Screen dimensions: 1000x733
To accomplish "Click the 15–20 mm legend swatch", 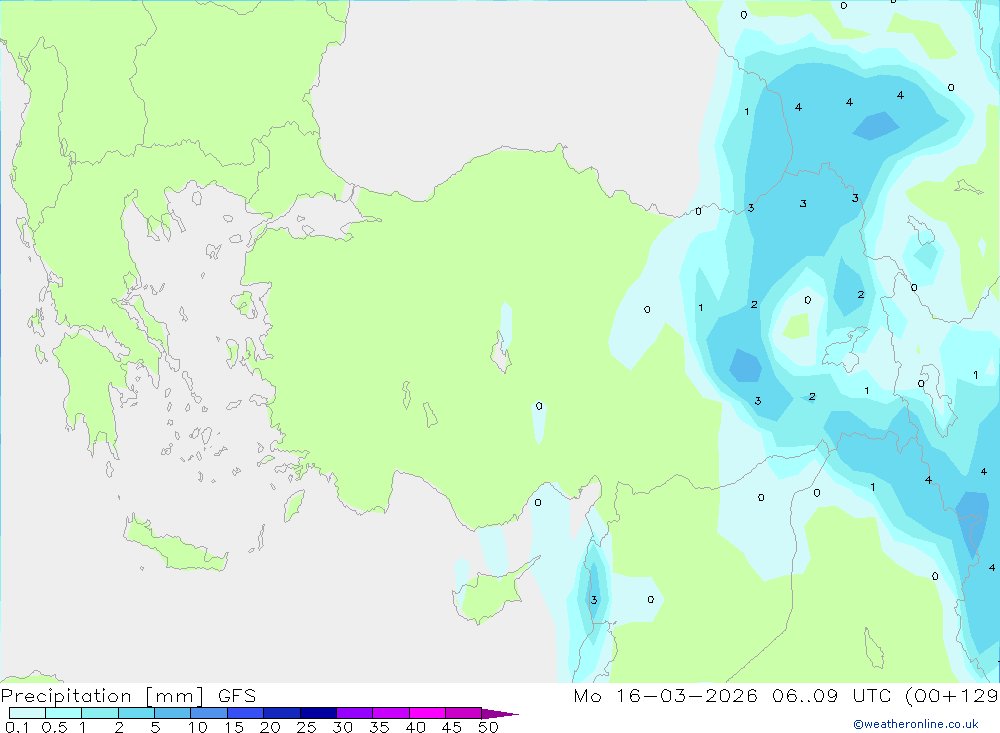I will (246, 713).
